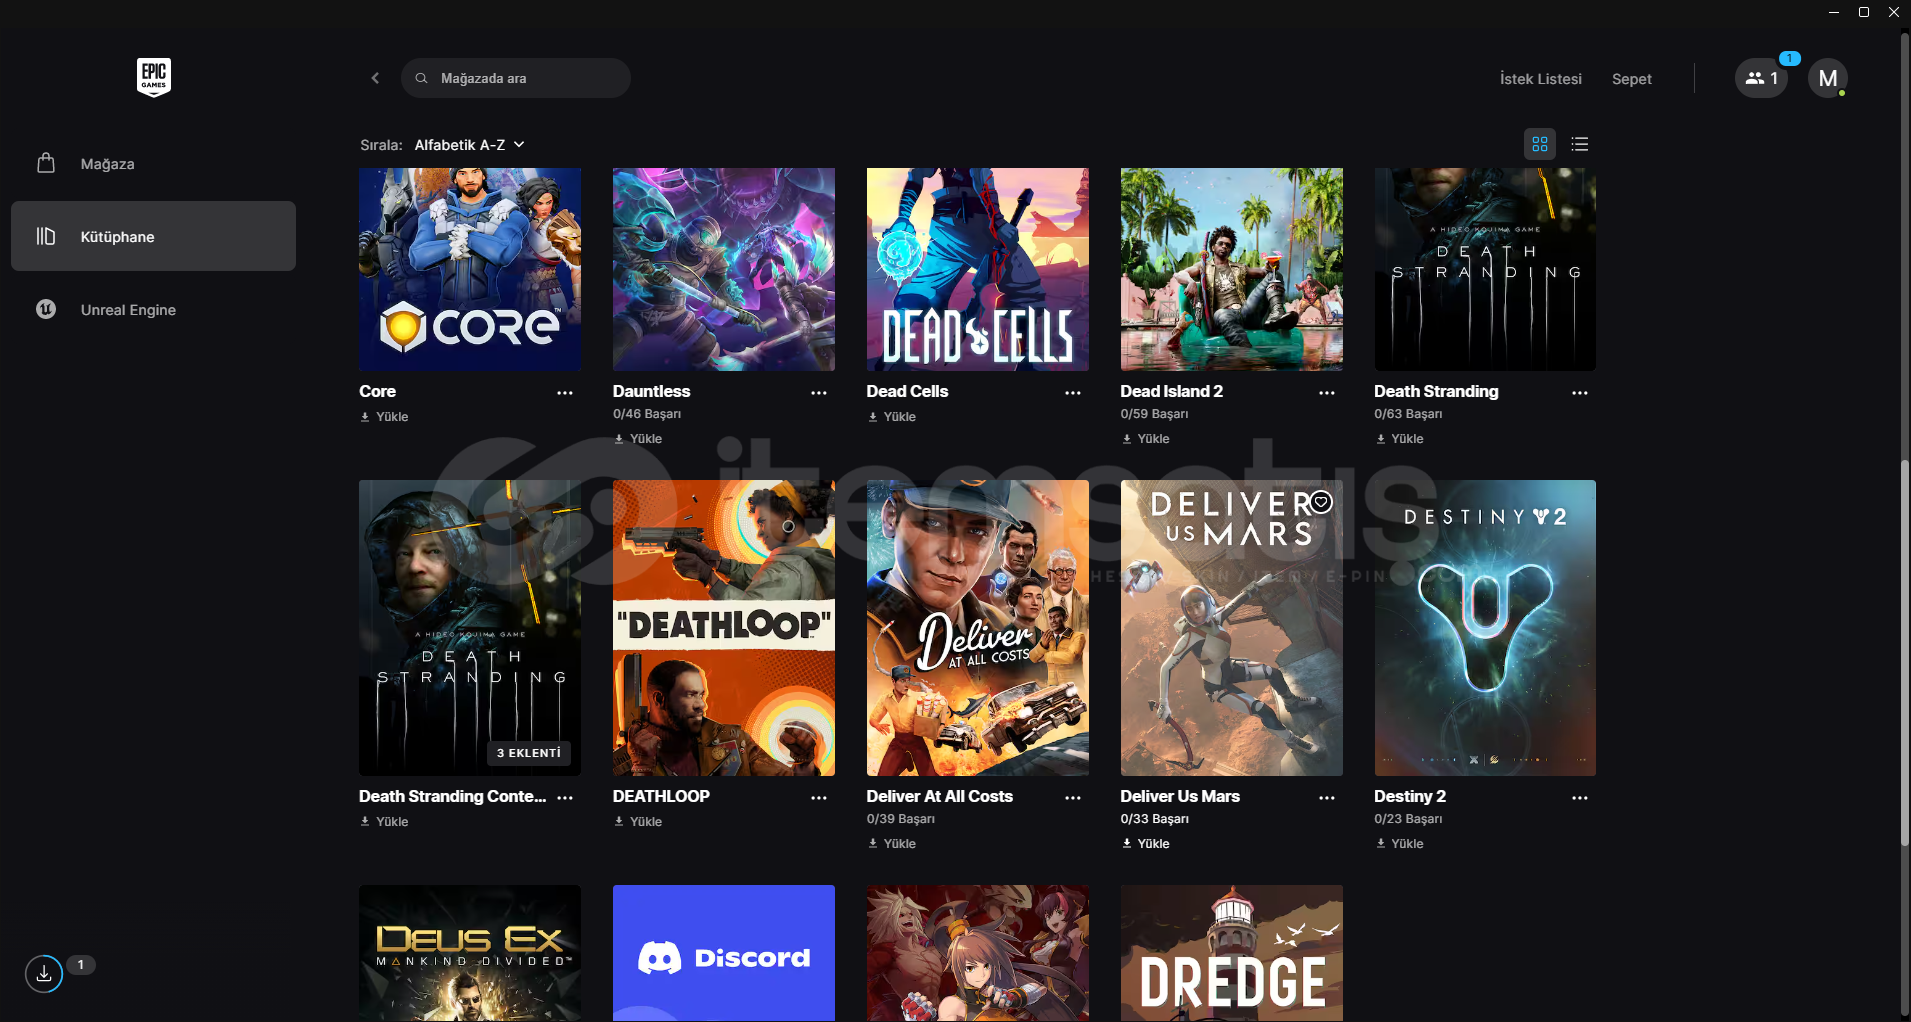The image size is (1911, 1022).
Task: Switch to grid view
Action: pyautogui.click(x=1540, y=144)
